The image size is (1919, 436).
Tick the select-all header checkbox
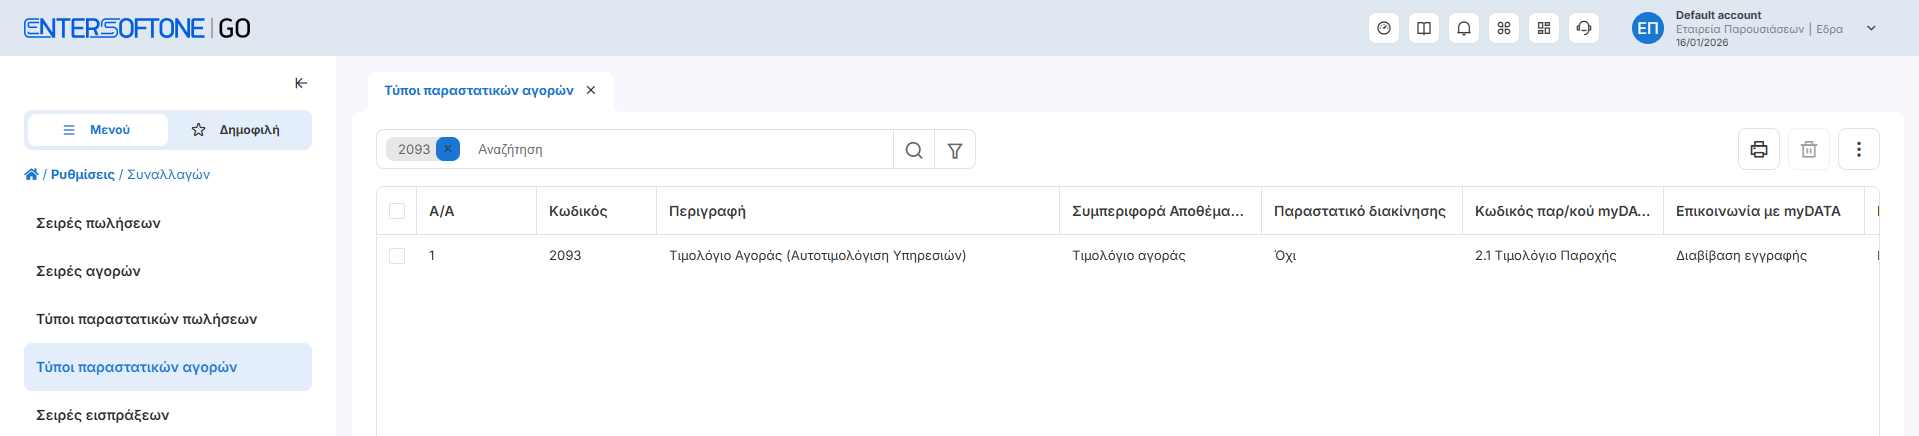pyautogui.click(x=397, y=211)
